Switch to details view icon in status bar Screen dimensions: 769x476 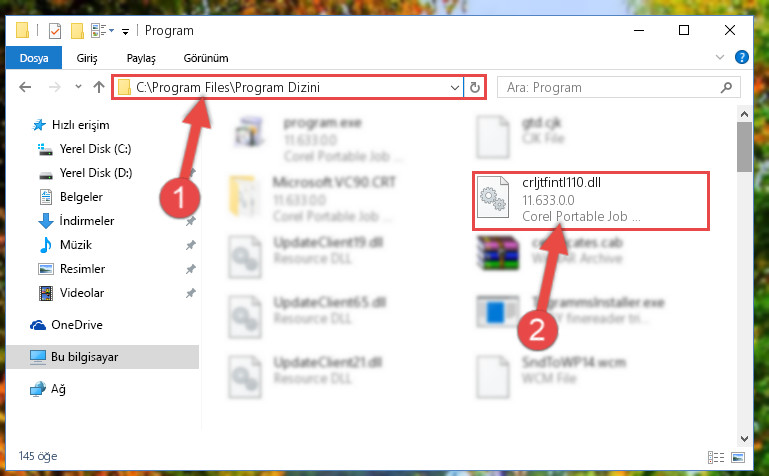click(x=716, y=457)
